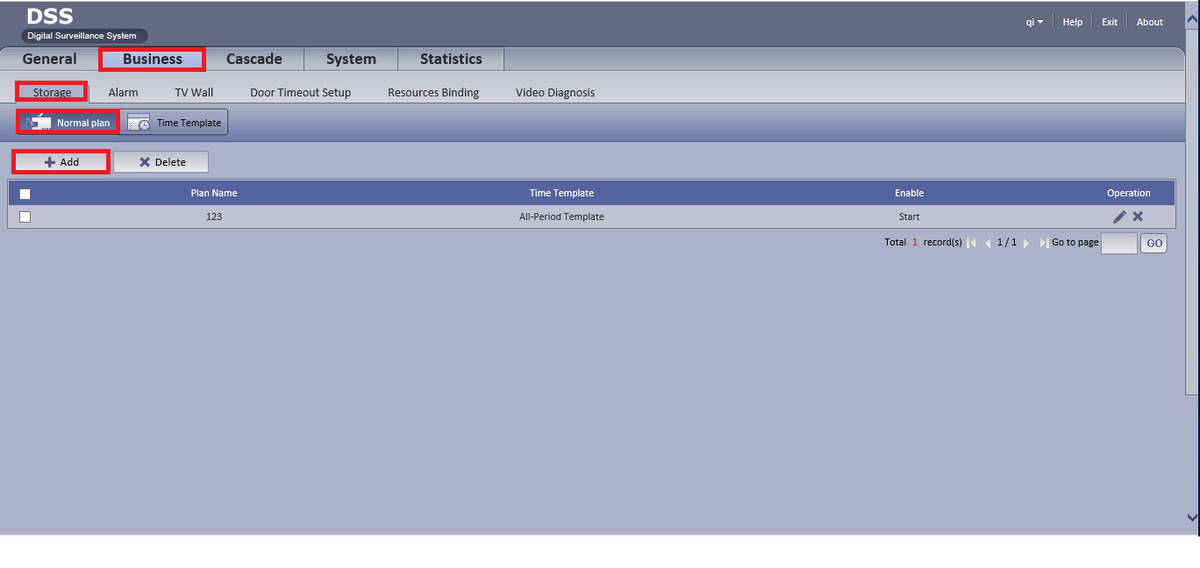
Task: Jump to the last page of records
Action: 1044,243
